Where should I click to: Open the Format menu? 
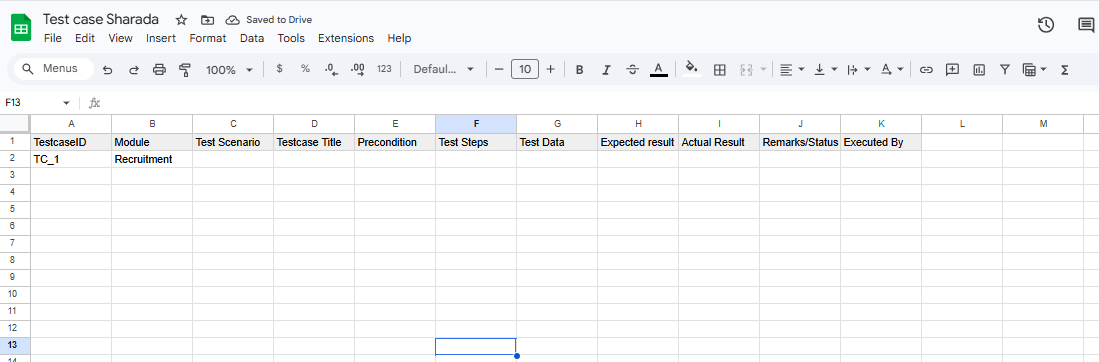click(207, 38)
